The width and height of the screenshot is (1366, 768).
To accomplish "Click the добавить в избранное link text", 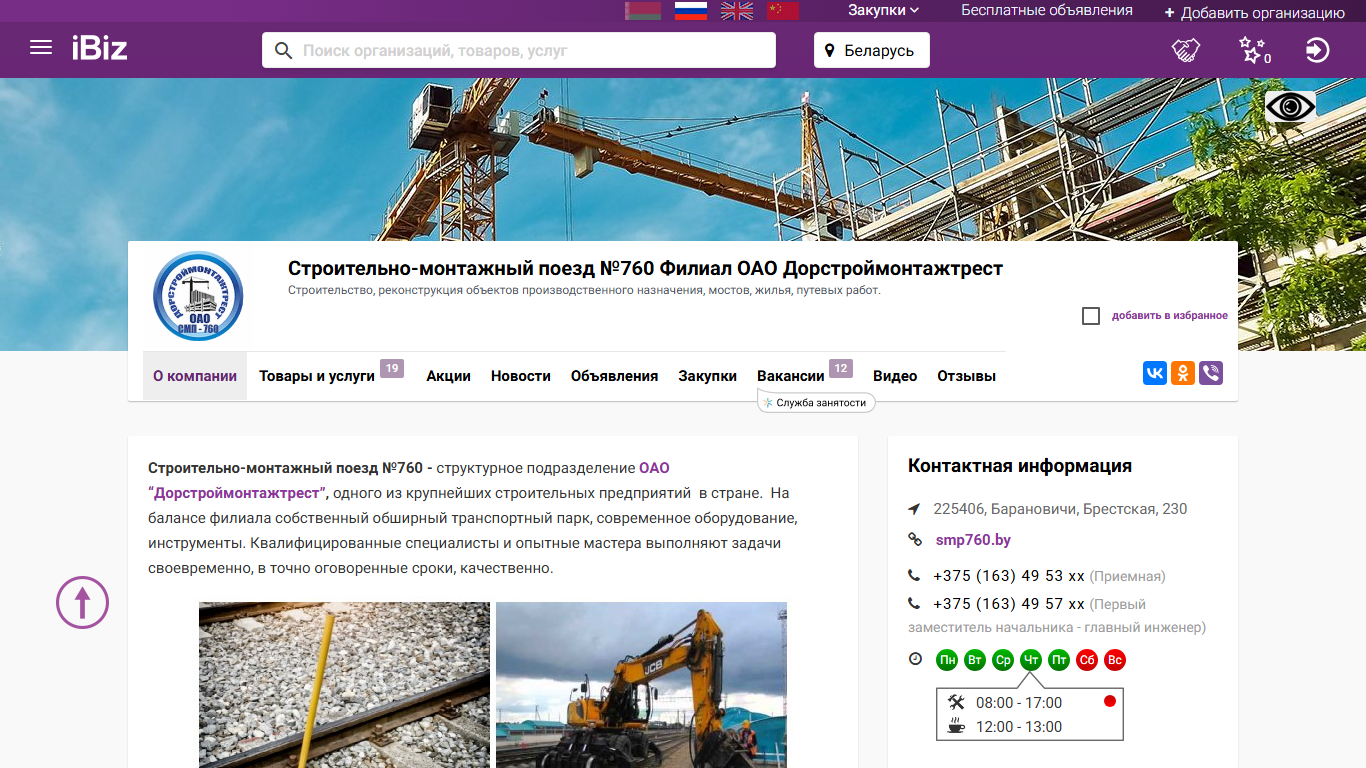I will point(1170,316).
